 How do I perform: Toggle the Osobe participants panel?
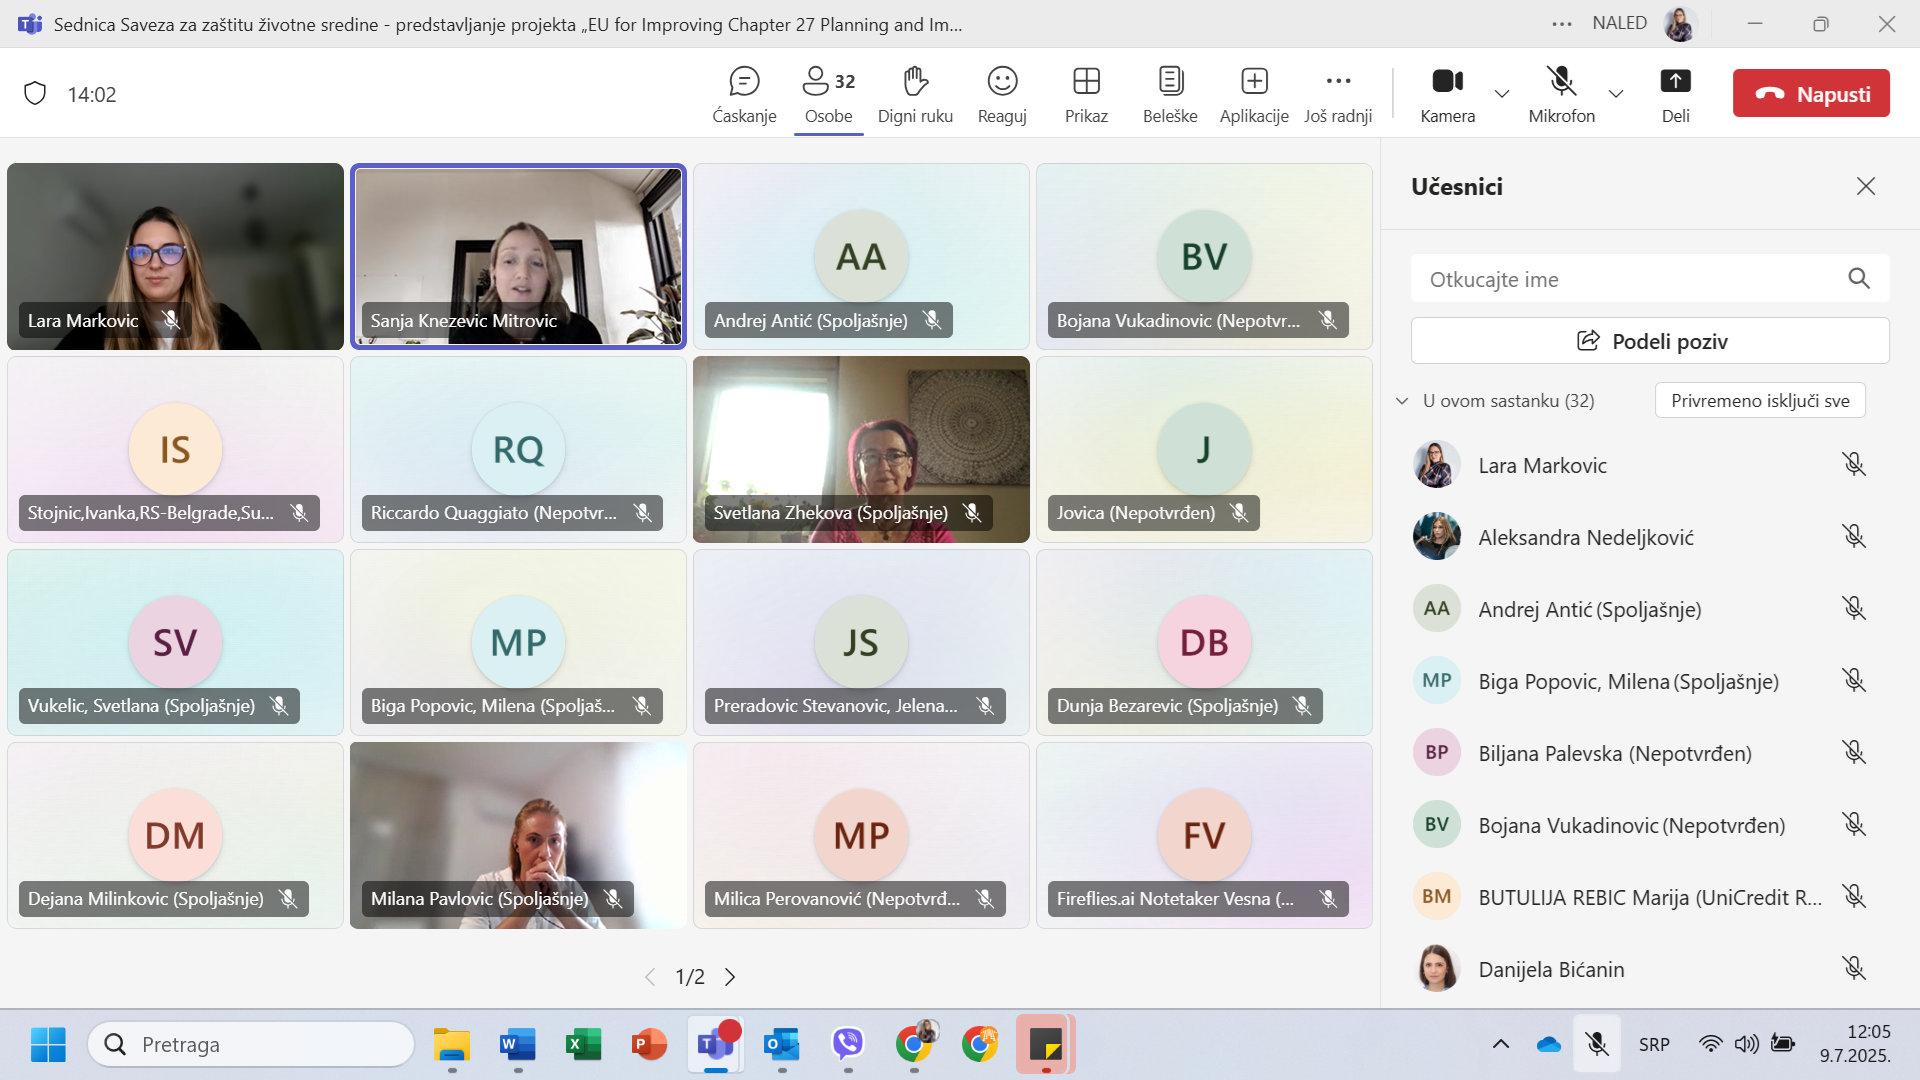coord(829,94)
